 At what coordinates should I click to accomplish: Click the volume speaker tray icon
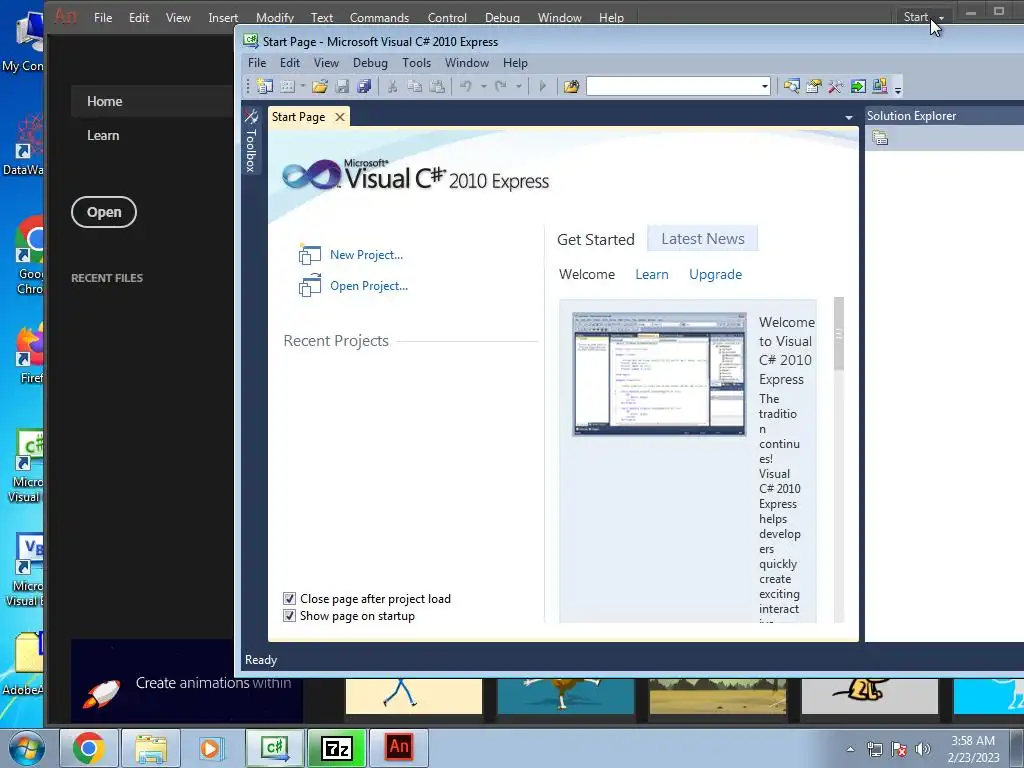coord(922,748)
